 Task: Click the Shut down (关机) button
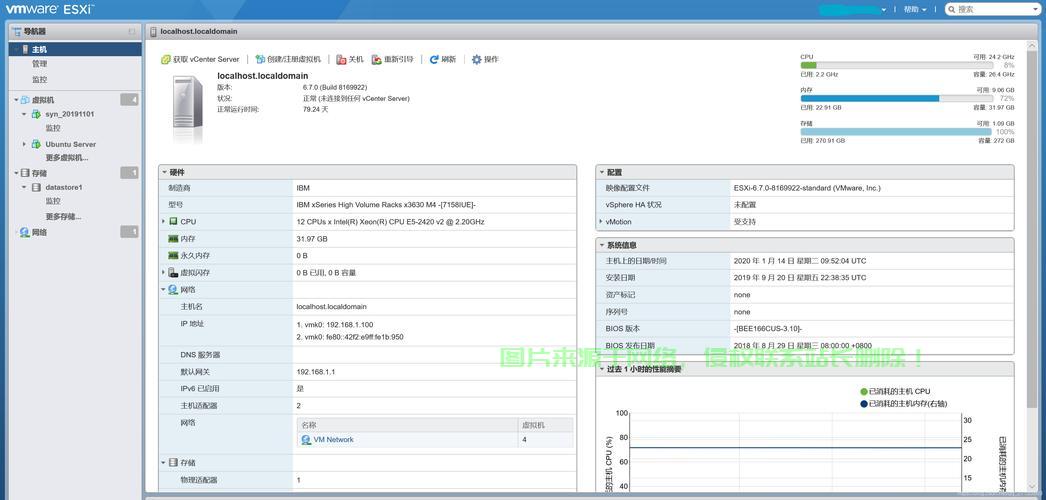350,59
